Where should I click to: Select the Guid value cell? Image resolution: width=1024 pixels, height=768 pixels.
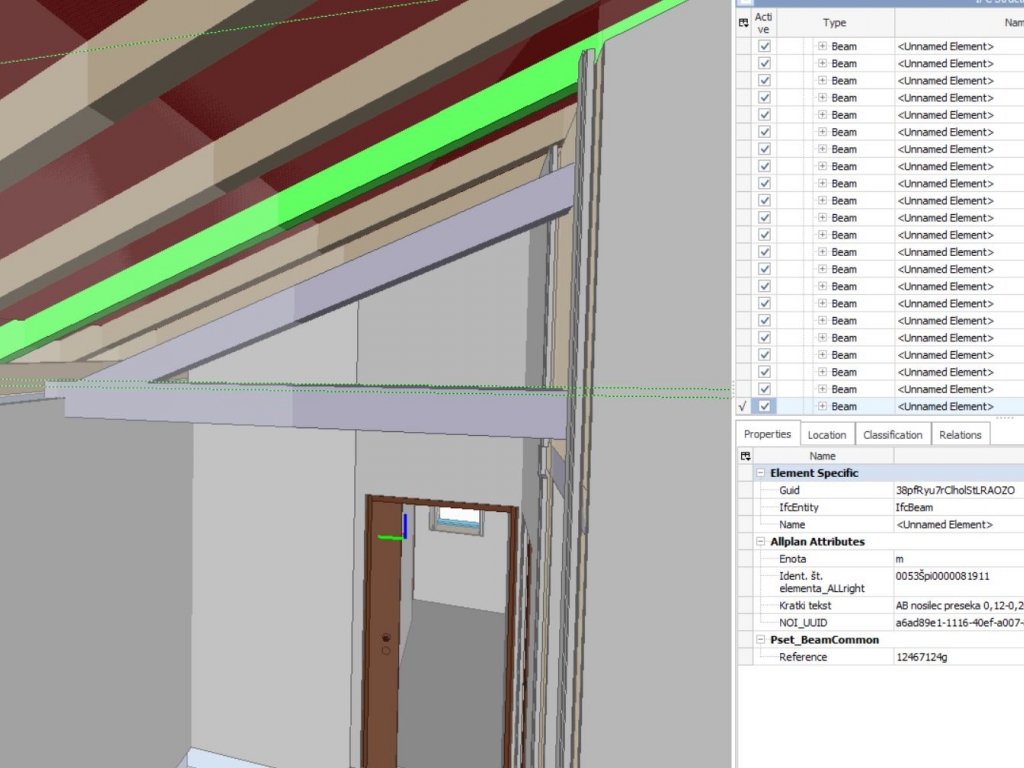point(955,491)
